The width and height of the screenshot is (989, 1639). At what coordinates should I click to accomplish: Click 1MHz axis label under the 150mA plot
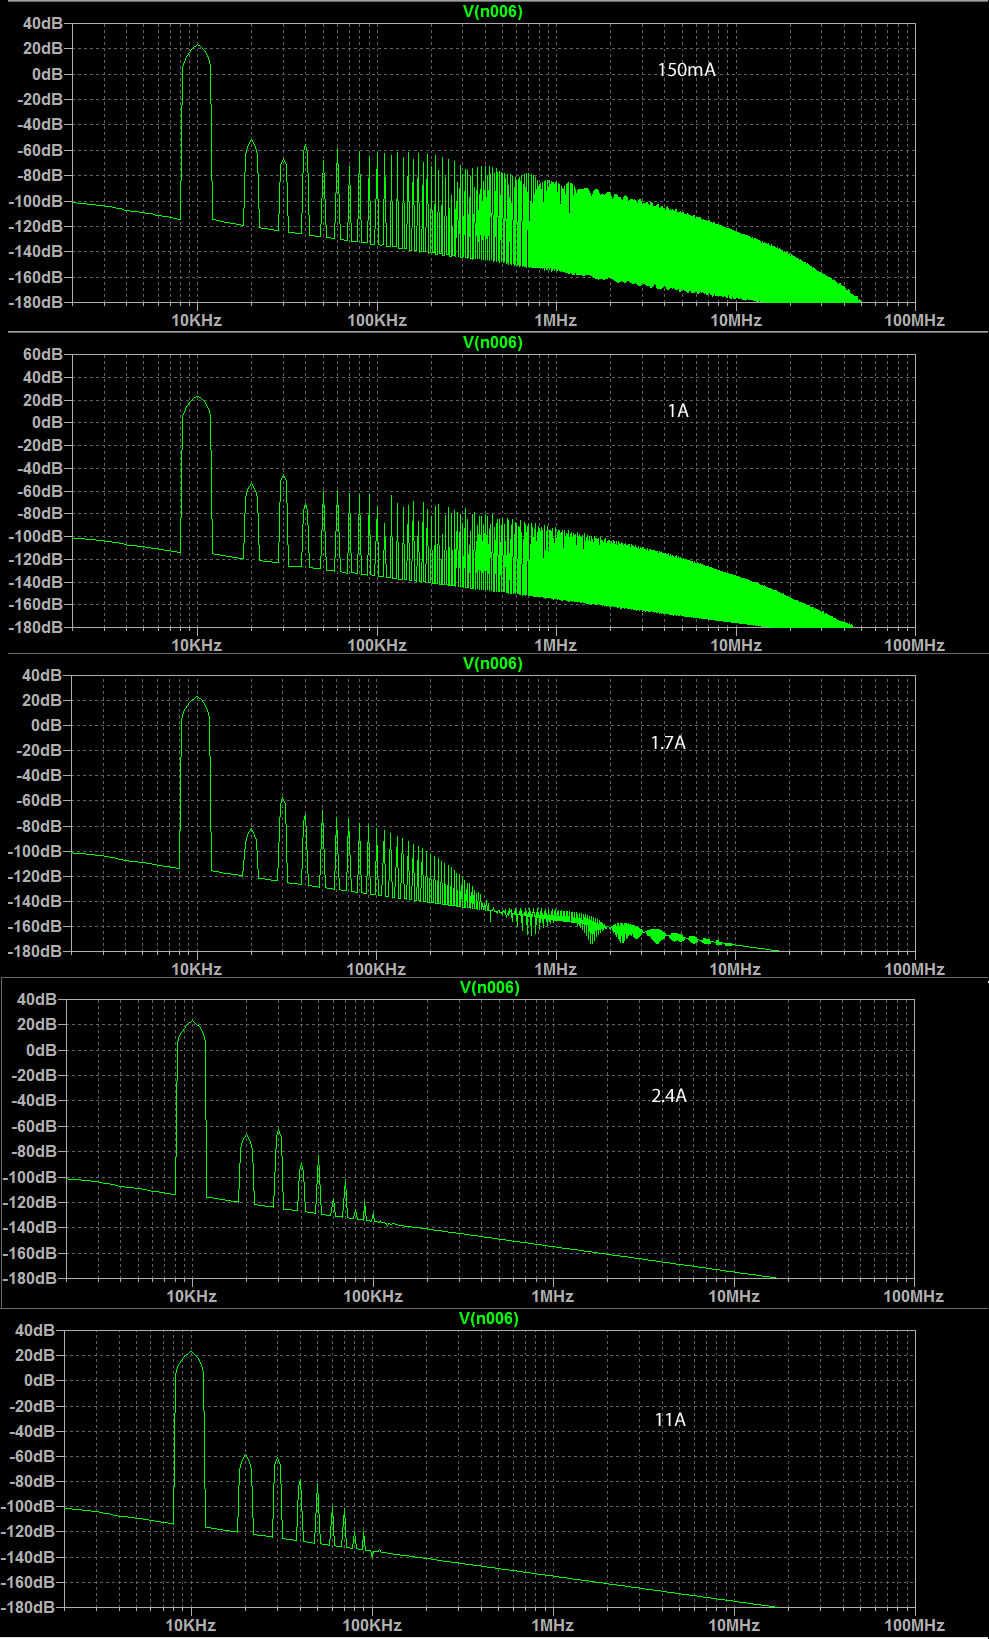[555, 320]
